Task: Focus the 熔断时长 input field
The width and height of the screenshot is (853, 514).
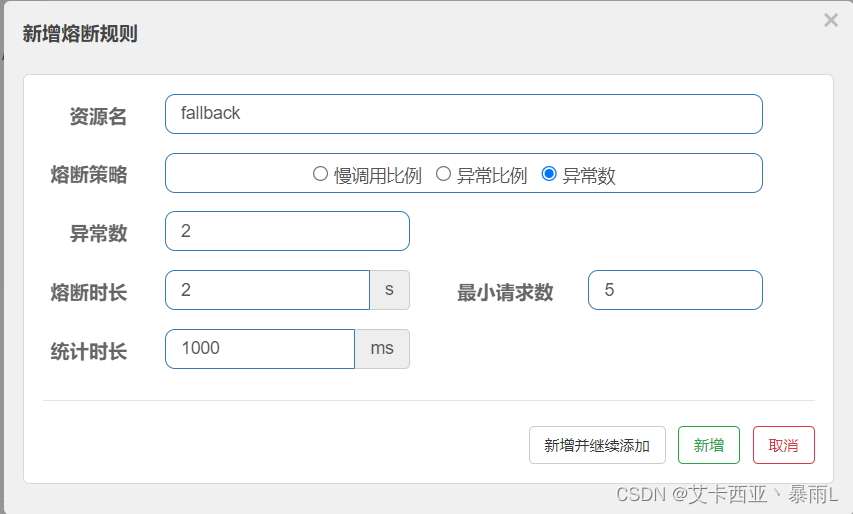Action: pos(268,290)
